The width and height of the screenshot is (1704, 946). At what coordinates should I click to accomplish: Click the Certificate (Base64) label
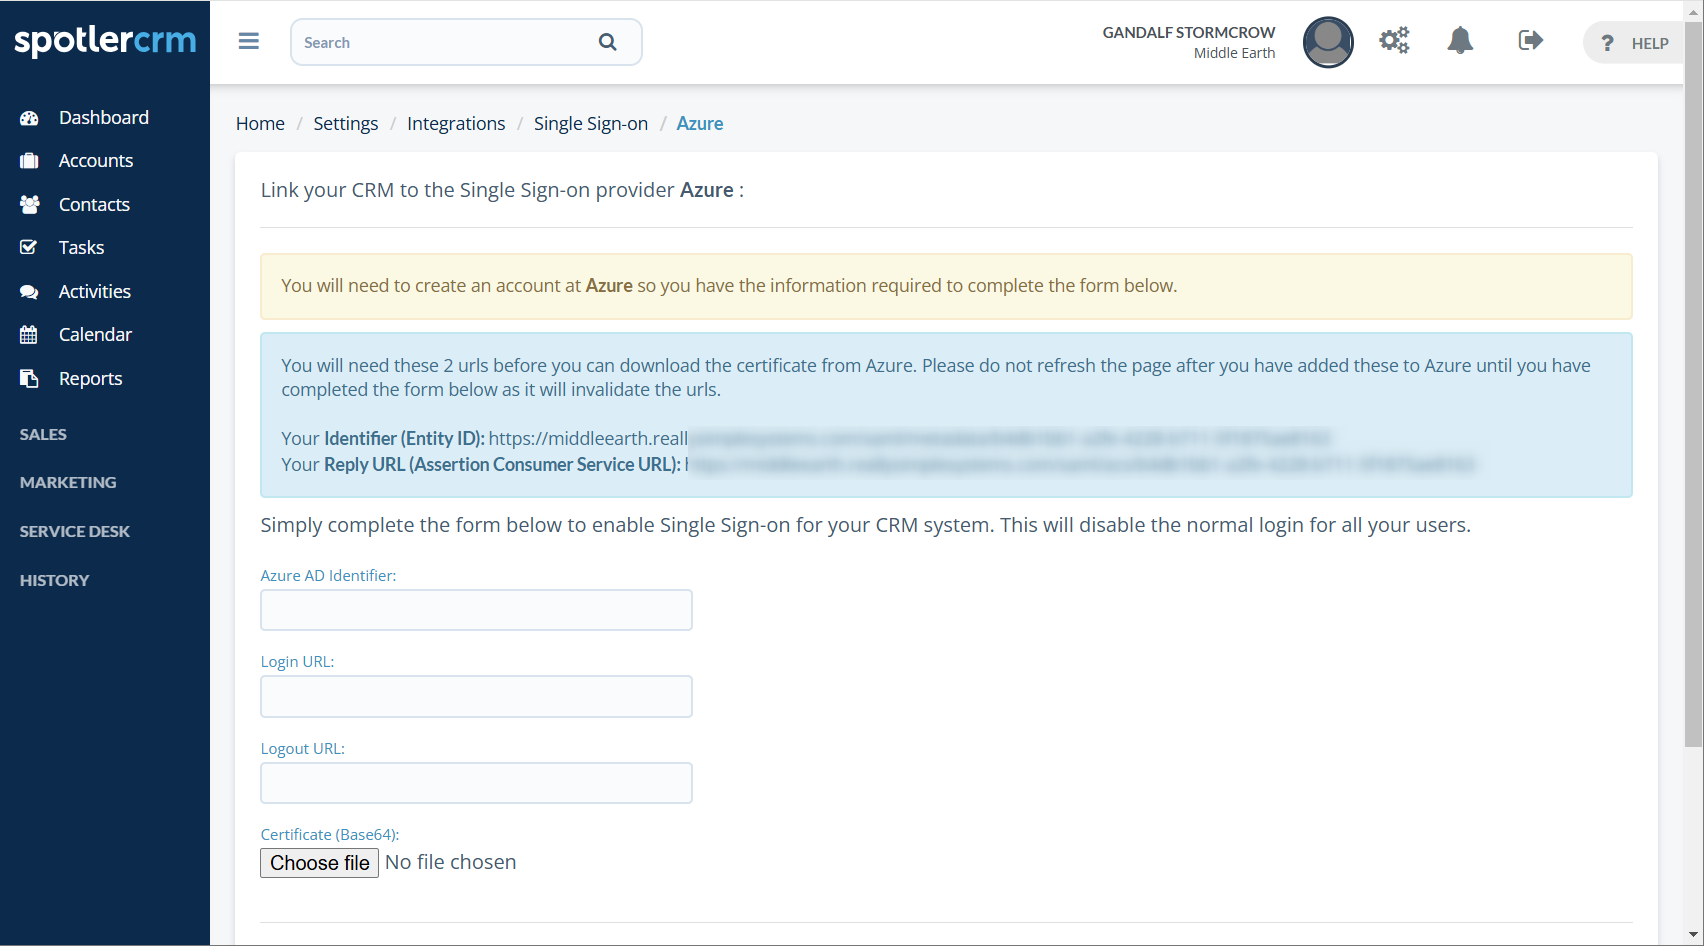click(x=330, y=834)
